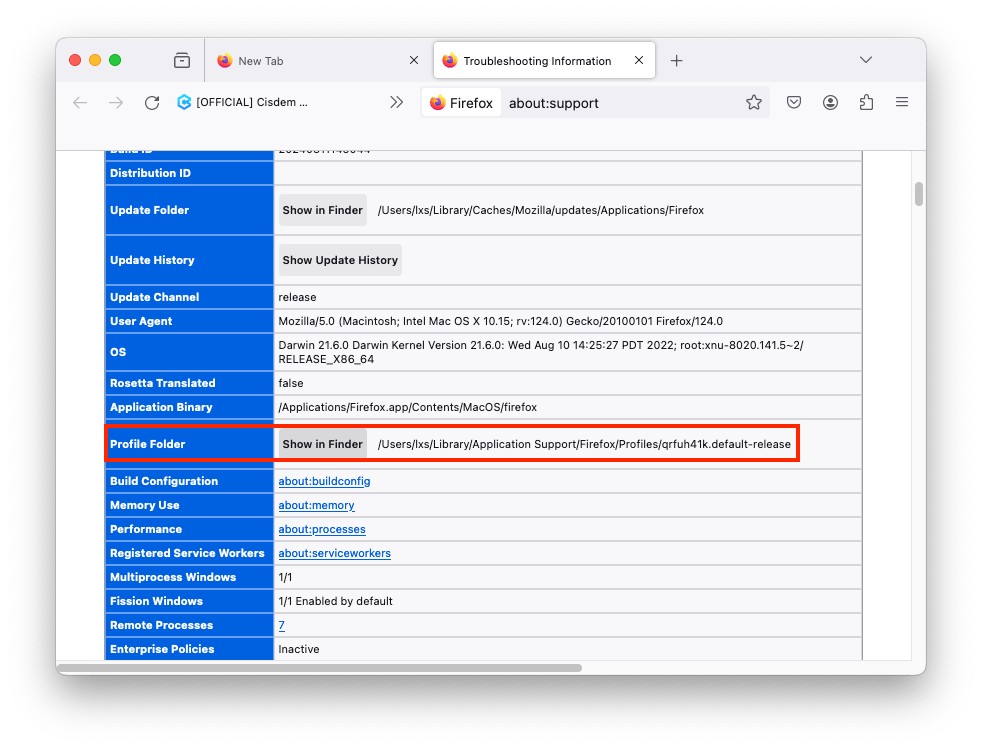Viewport: 982px width, 749px height.
Task: Open the about:memory link
Action: coord(316,505)
